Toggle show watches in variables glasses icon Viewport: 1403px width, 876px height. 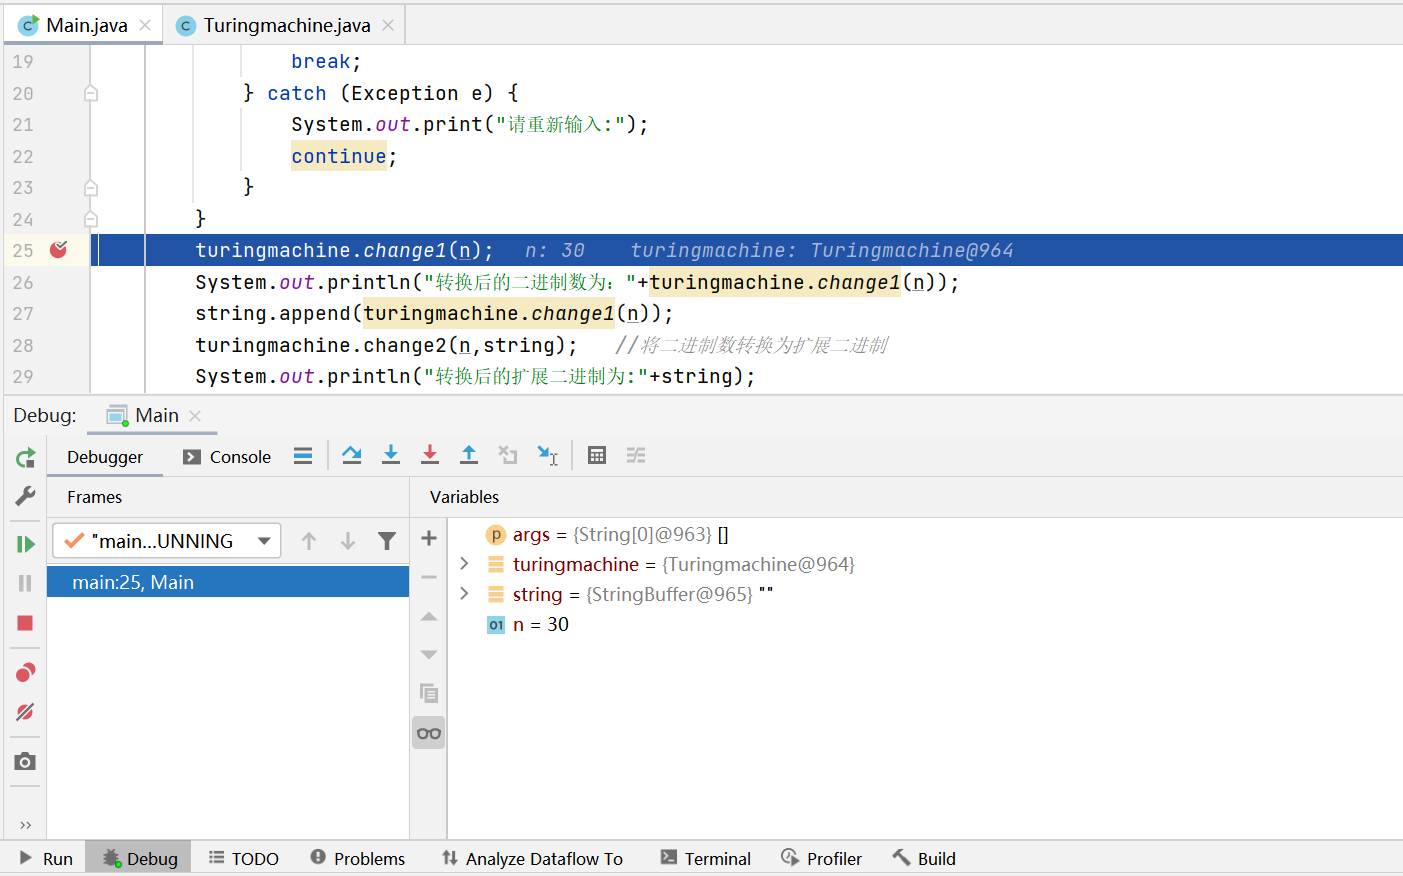point(429,733)
